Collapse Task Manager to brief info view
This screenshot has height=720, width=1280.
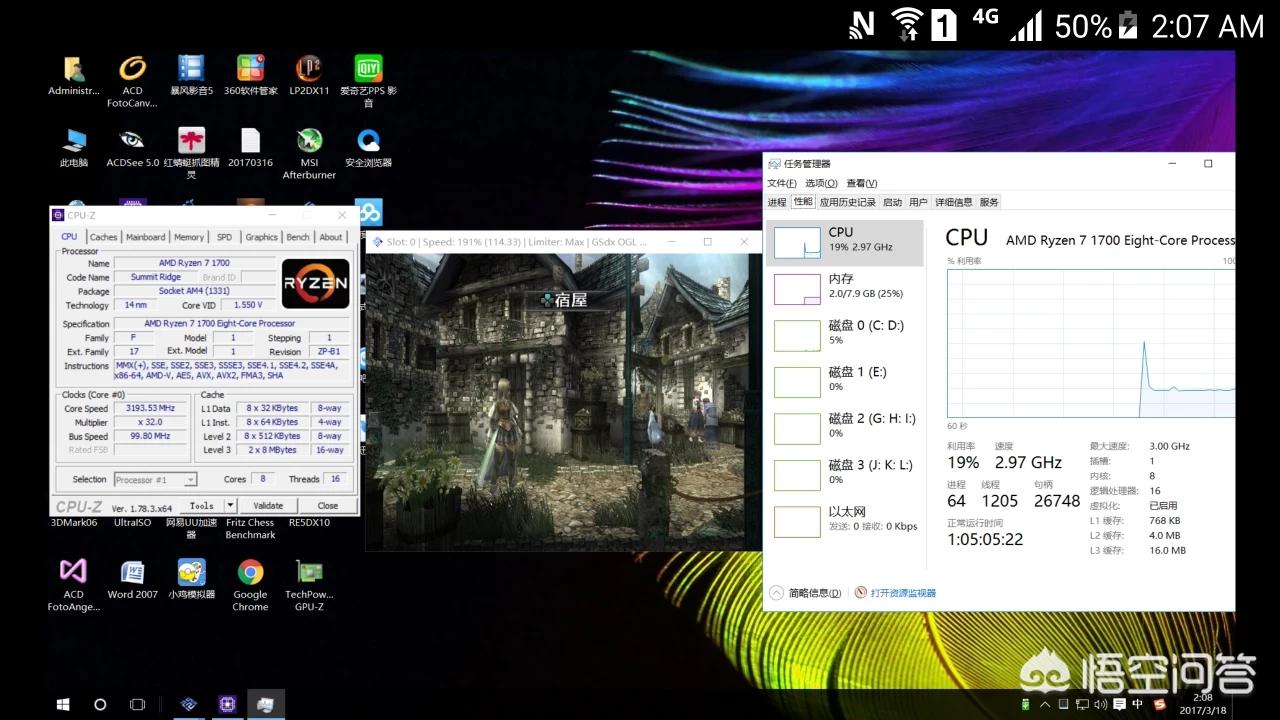tap(805, 593)
